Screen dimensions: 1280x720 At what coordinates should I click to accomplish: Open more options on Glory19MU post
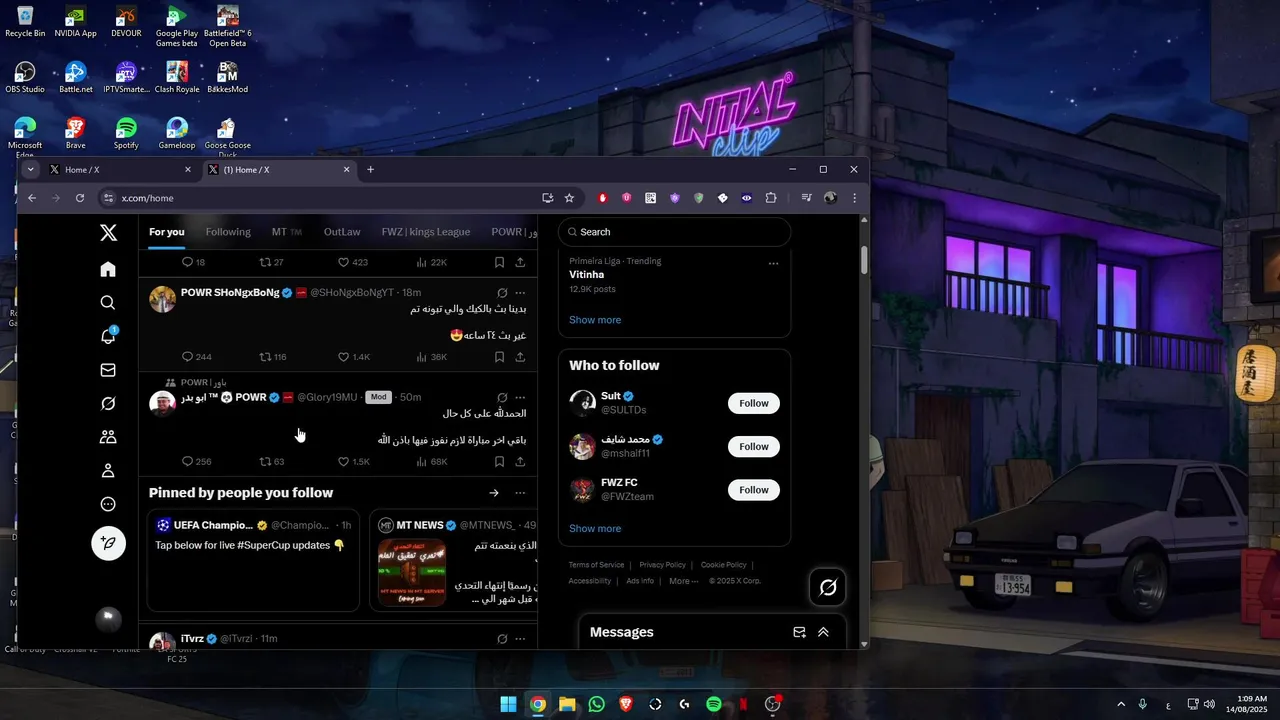(520, 397)
